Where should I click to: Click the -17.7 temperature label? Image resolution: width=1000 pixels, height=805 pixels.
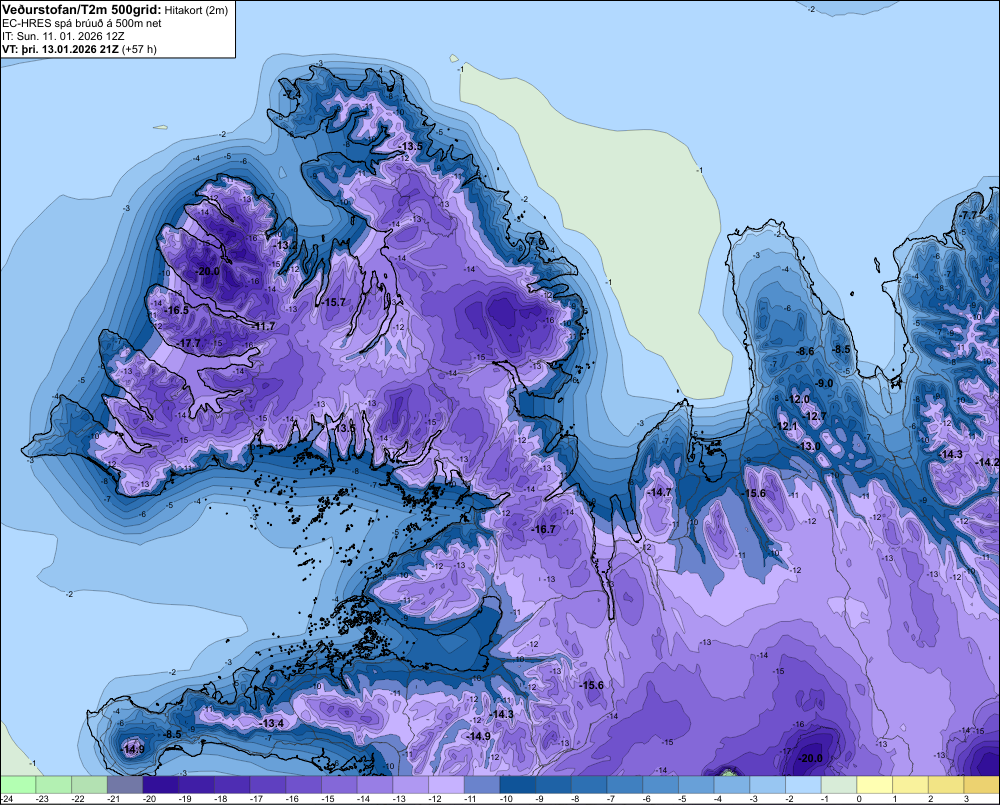(189, 343)
